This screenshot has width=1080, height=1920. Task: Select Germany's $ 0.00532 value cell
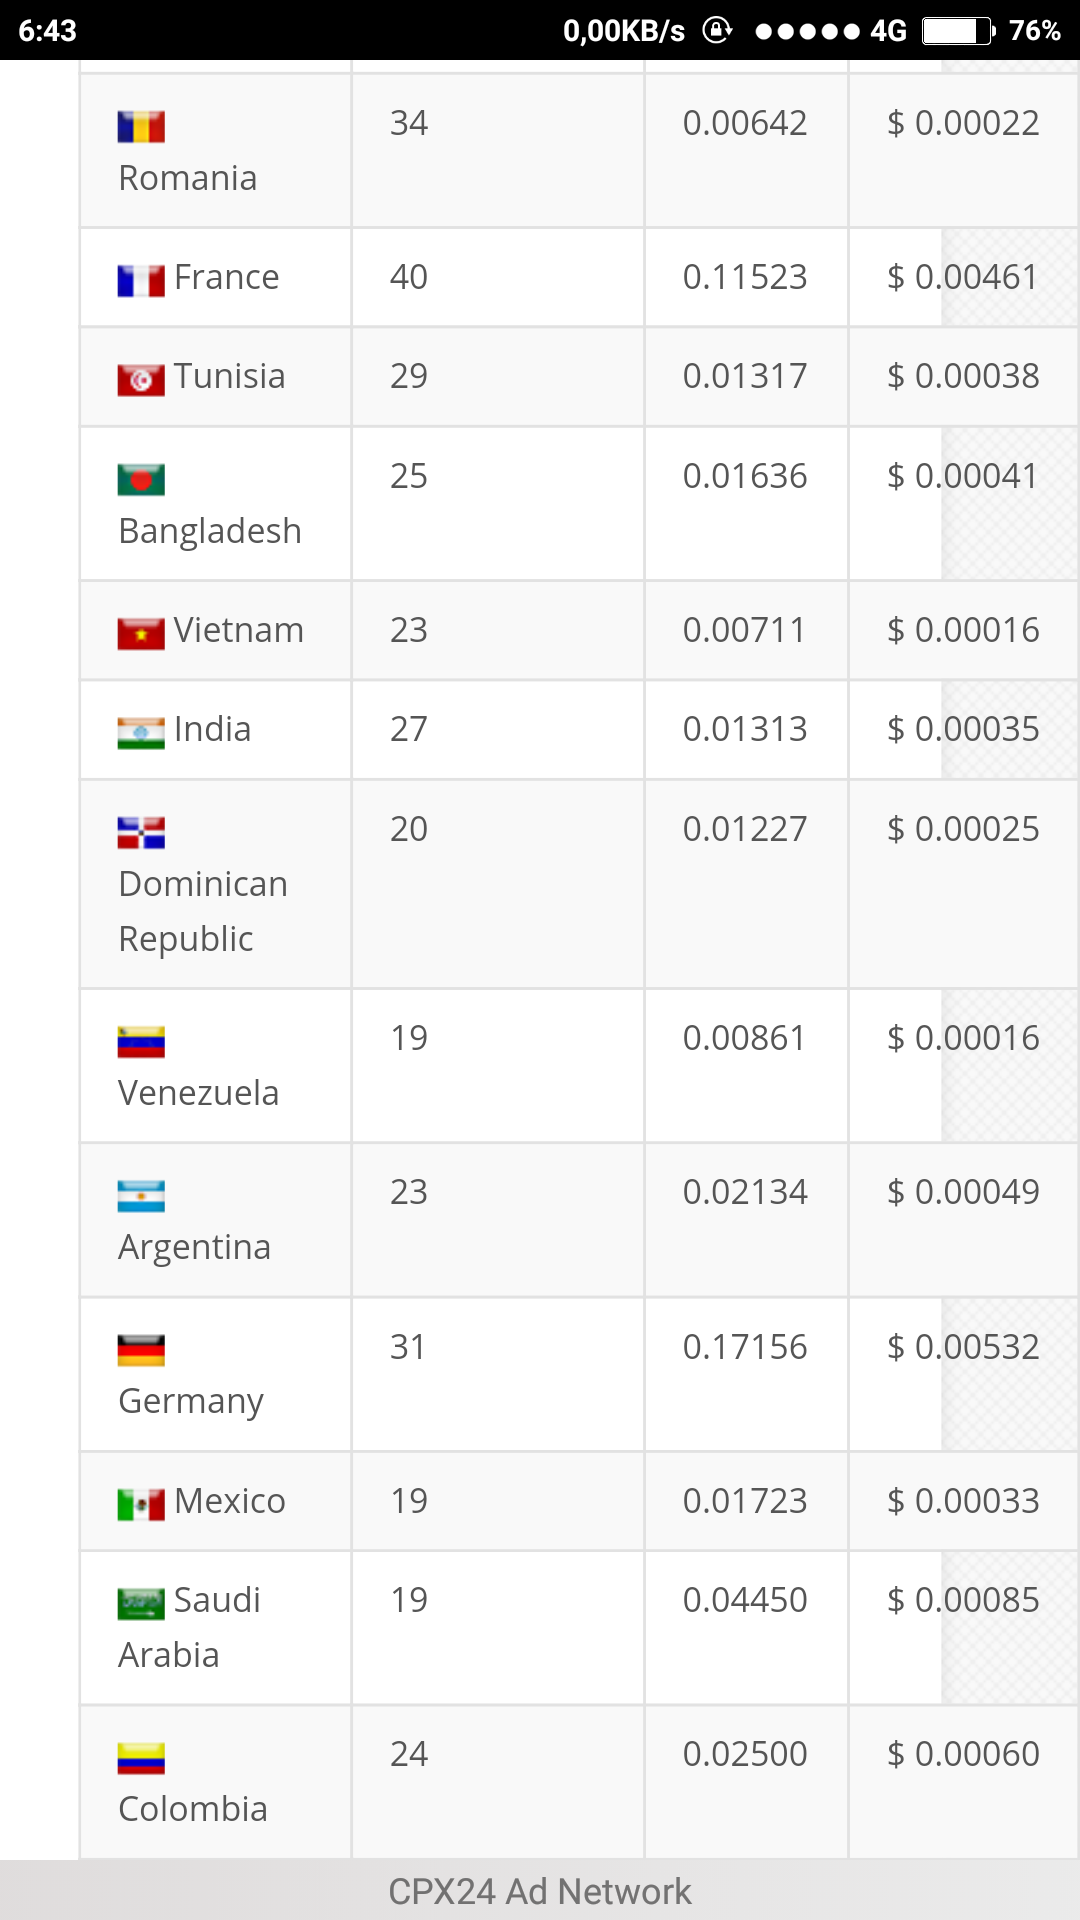click(963, 1347)
